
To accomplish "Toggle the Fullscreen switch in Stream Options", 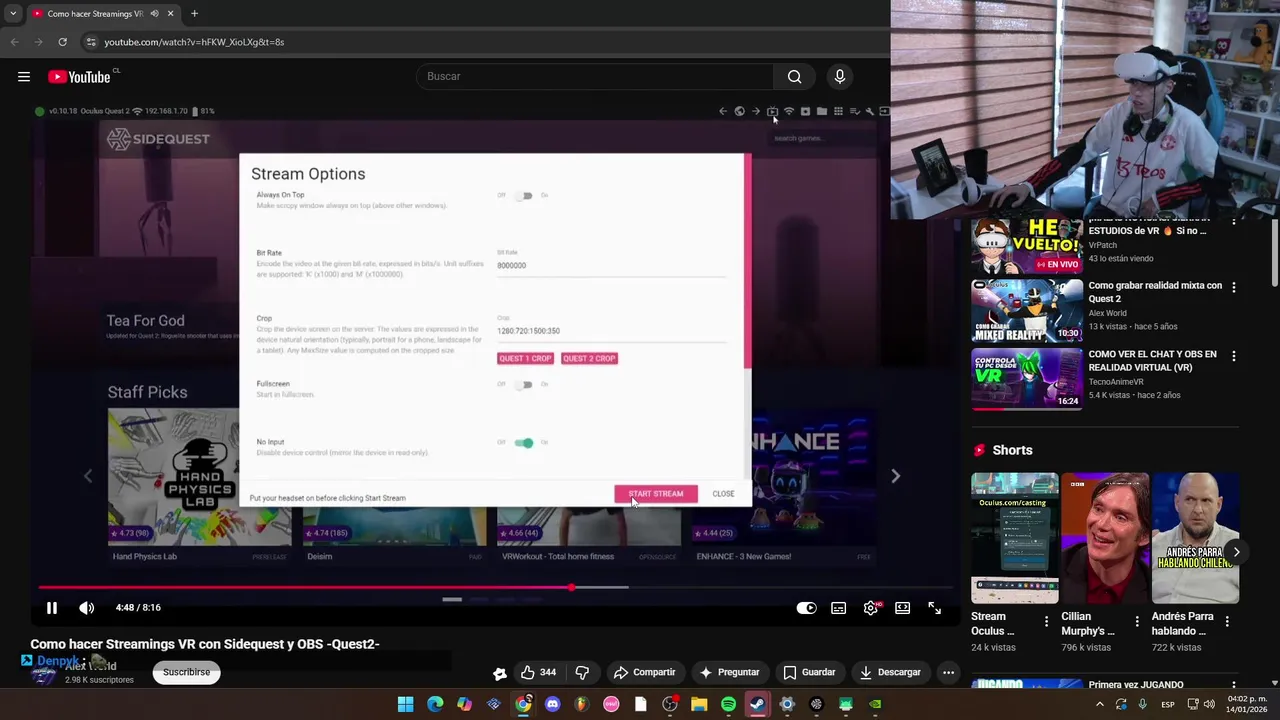I will point(525,385).
